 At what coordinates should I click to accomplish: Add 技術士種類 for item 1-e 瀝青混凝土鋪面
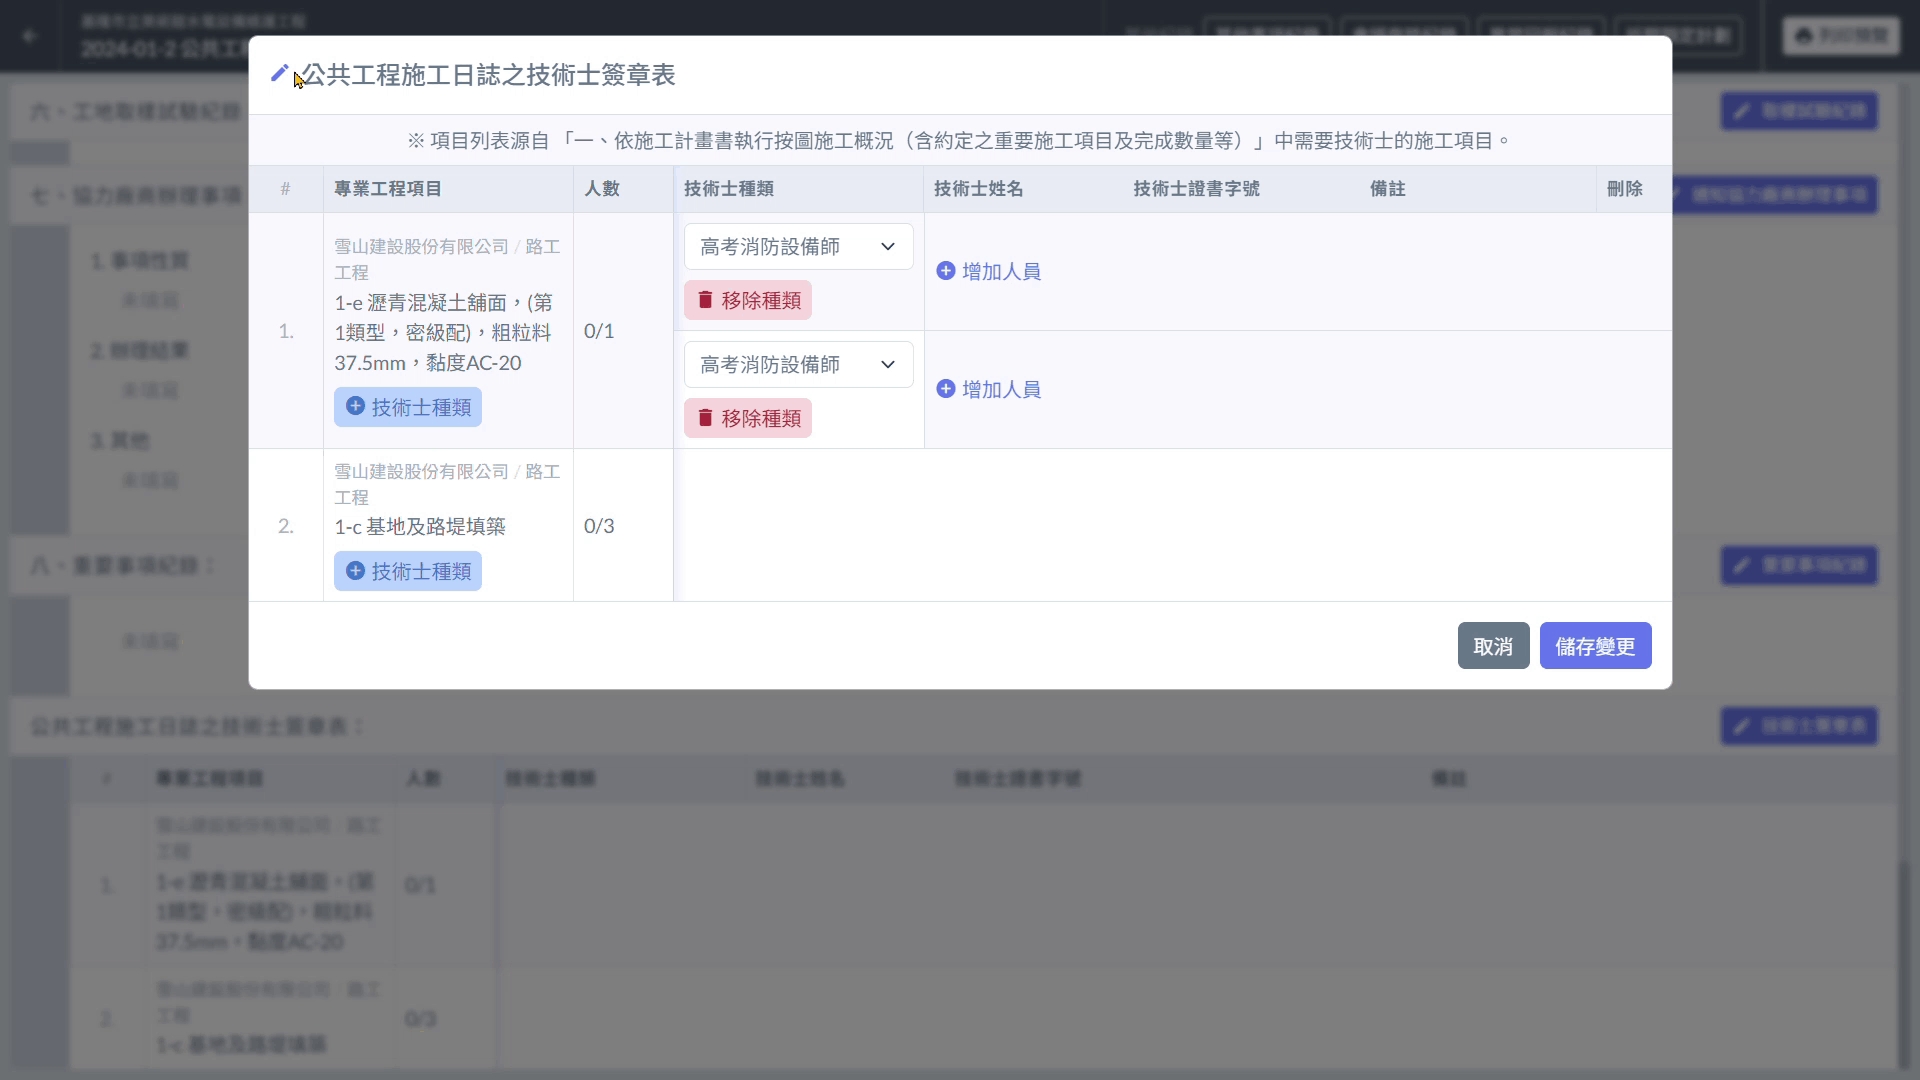tap(408, 407)
